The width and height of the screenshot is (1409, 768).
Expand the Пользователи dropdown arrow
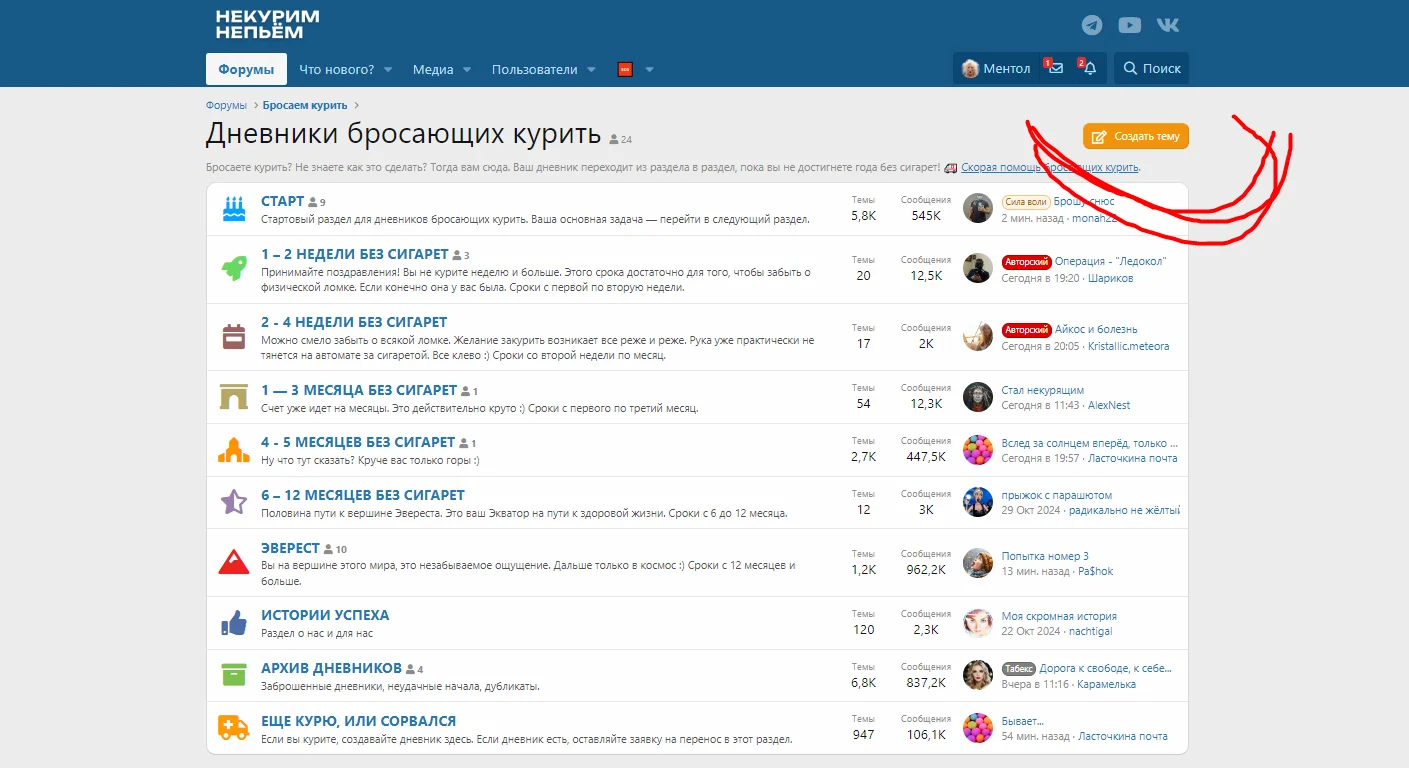[x=590, y=69]
